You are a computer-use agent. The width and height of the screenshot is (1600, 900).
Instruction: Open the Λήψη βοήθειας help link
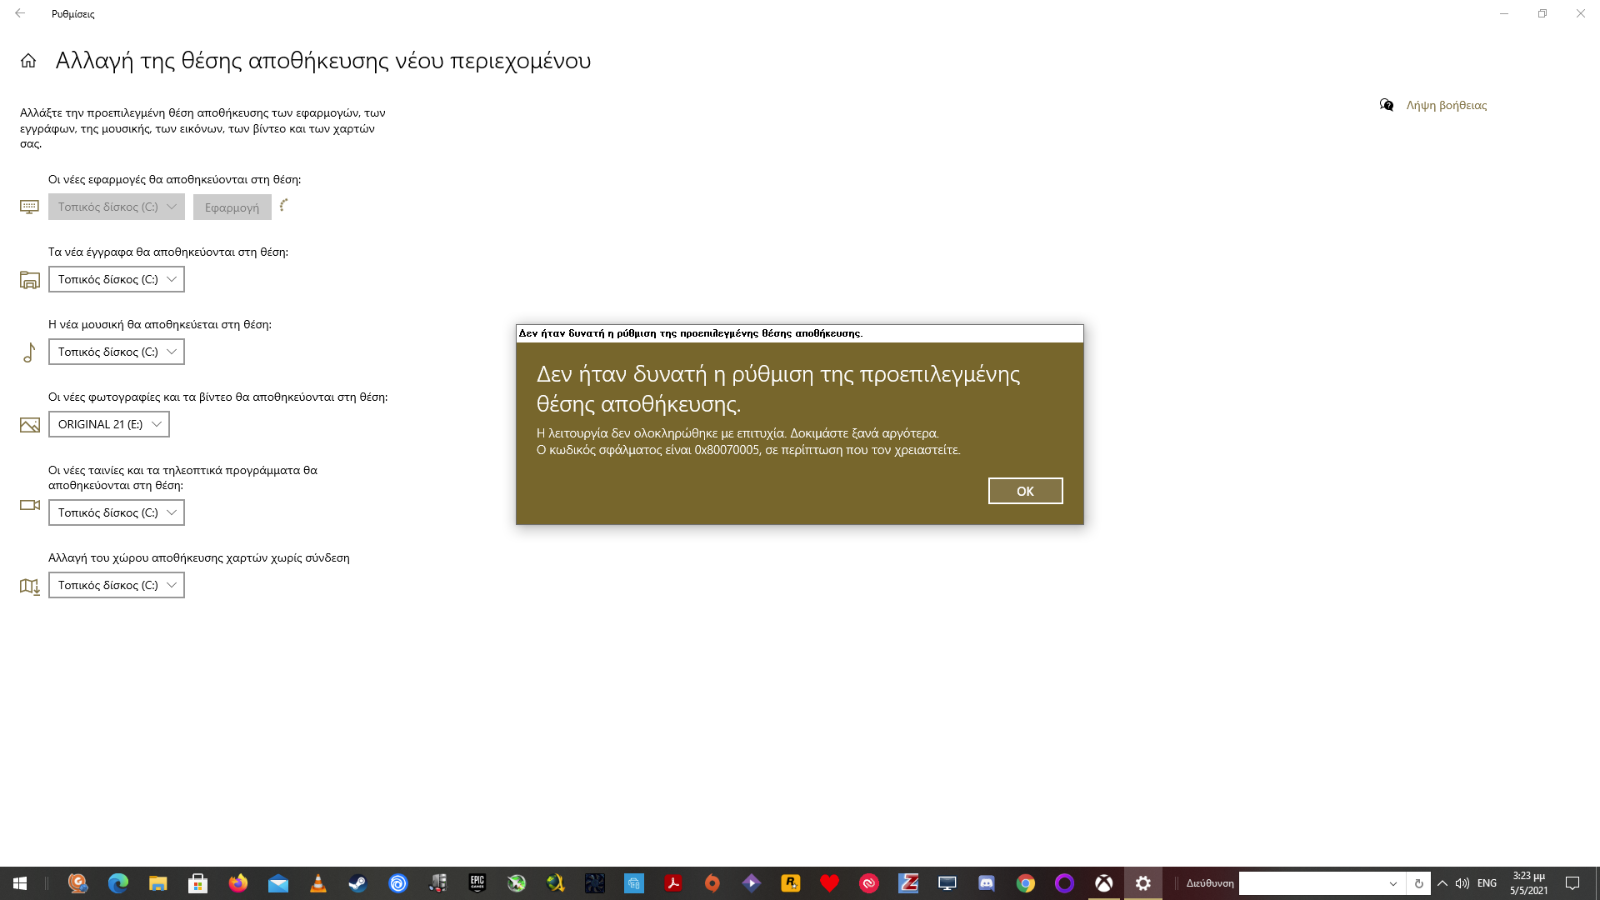click(1446, 105)
